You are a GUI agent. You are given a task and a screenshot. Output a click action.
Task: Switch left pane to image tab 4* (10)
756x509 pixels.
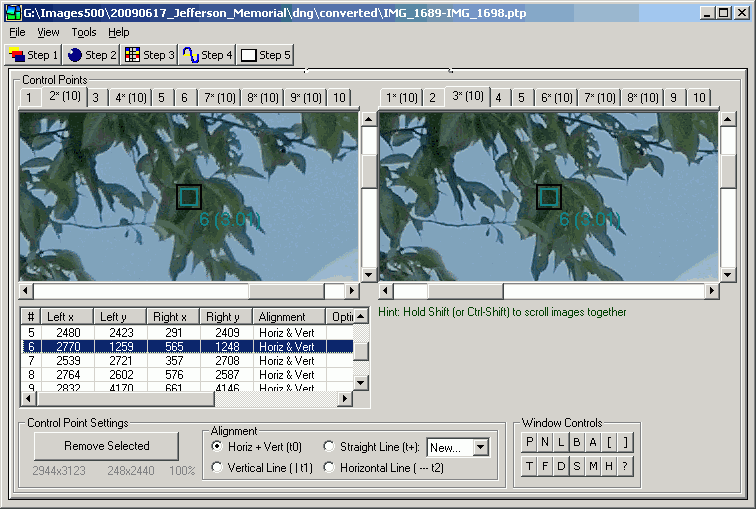pyautogui.click(x=131, y=98)
